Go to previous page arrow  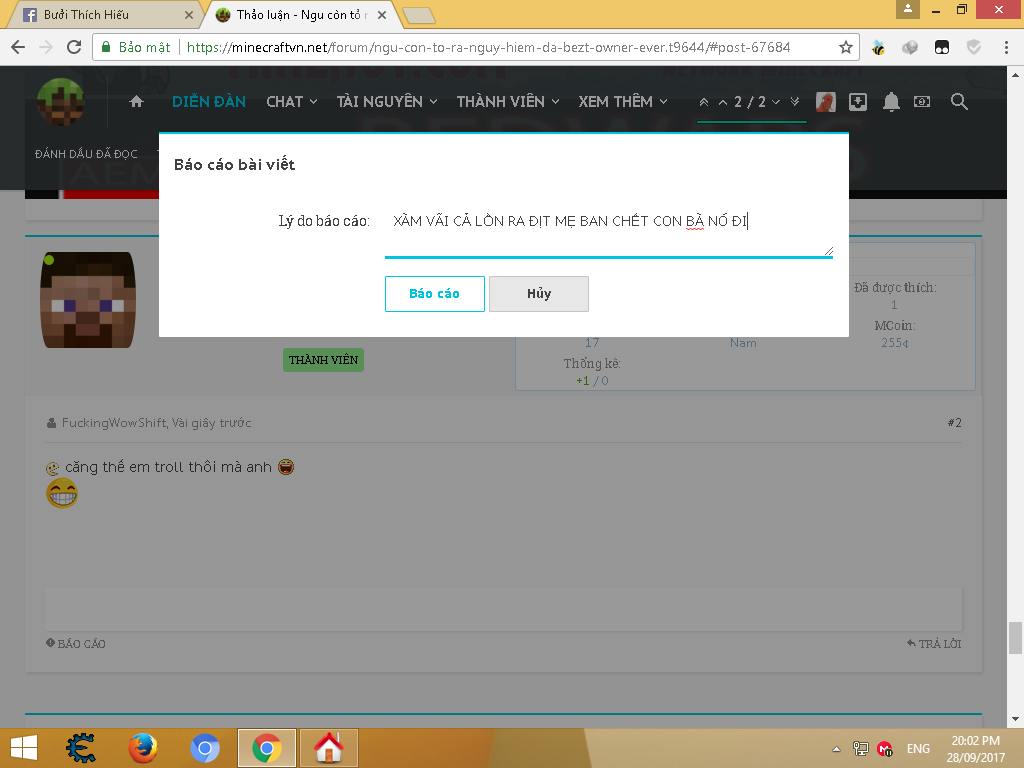point(723,103)
